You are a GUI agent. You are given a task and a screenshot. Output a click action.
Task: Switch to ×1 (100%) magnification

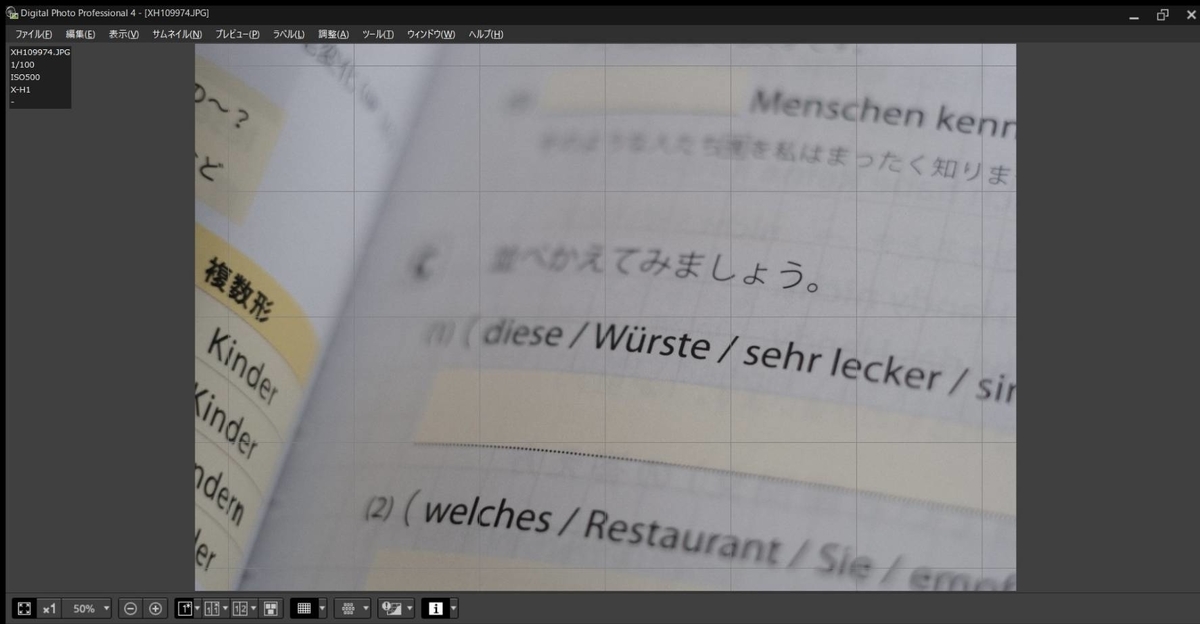pyautogui.click(x=49, y=608)
